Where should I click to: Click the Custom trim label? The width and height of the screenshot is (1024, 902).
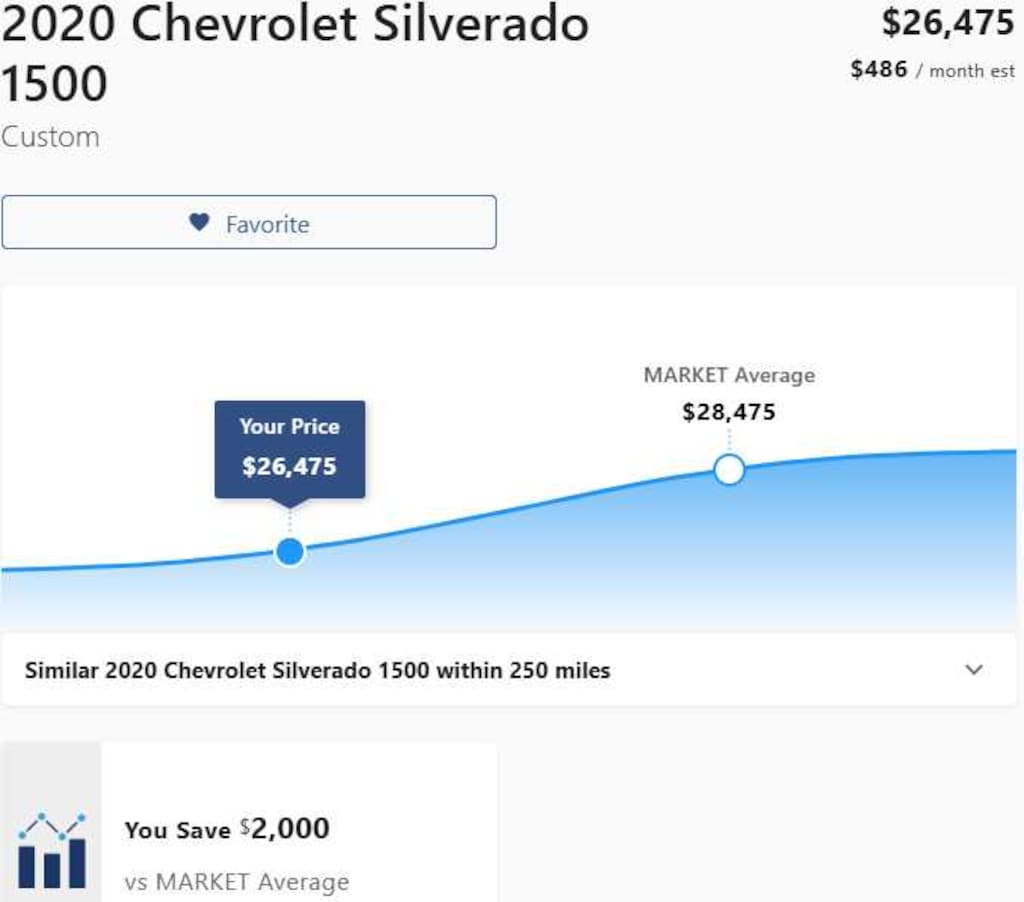click(x=50, y=137)
